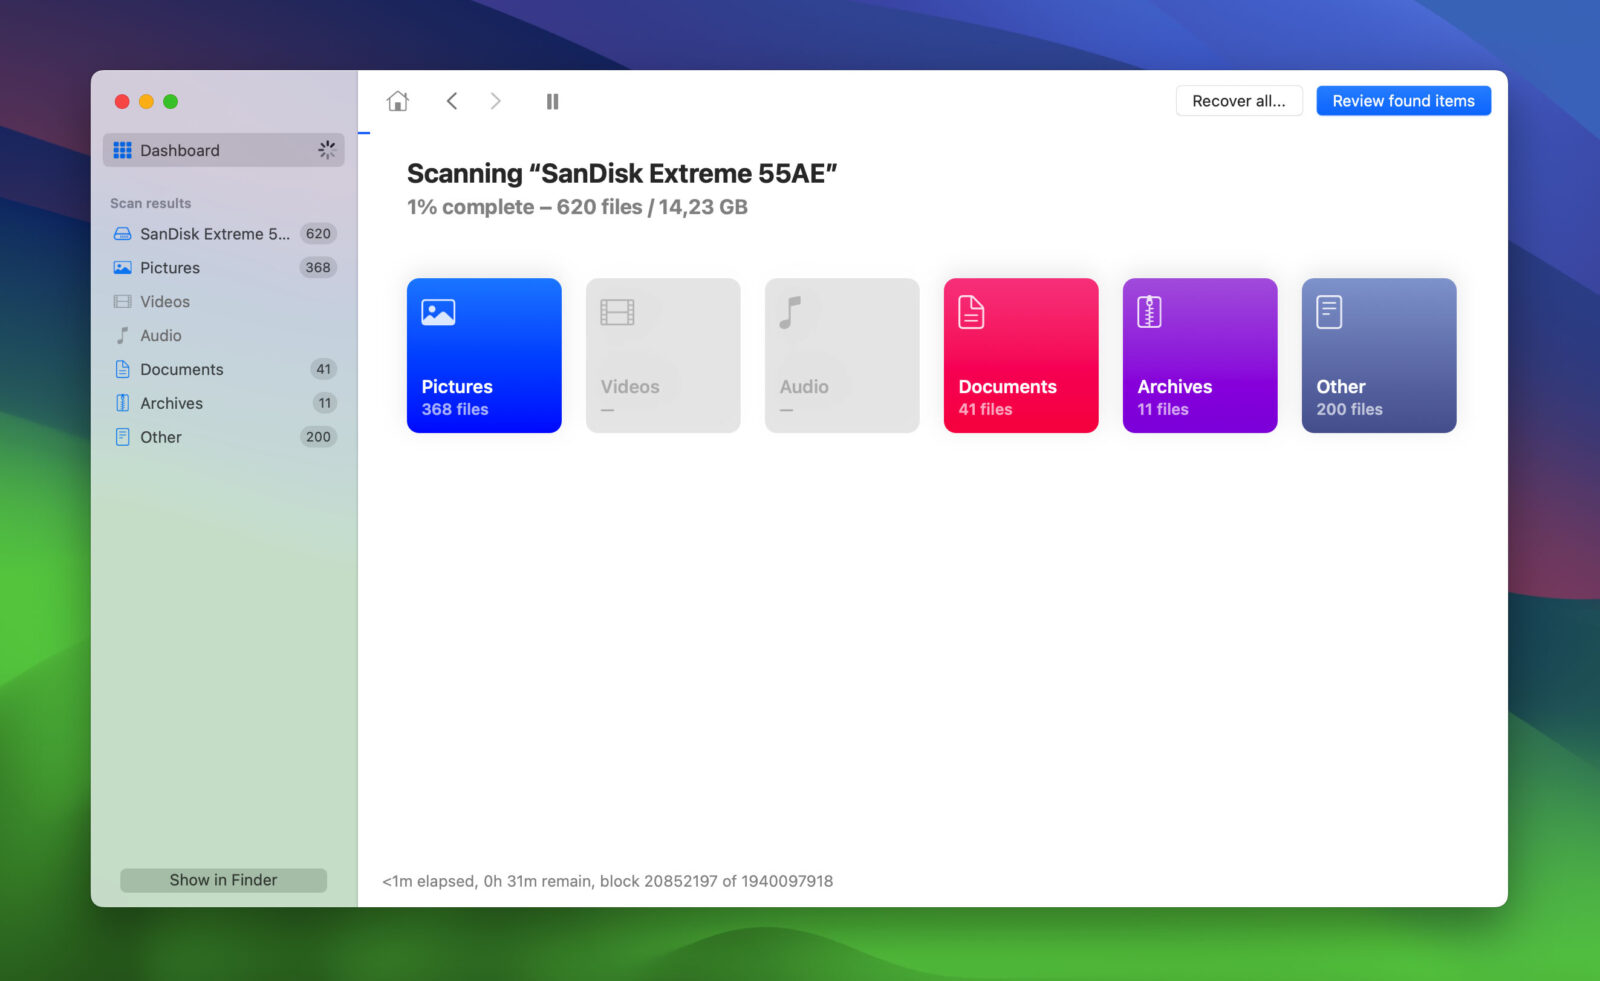The width and height of the screenshot is (1600, 981).
Task: Click the SanDisk Extreme drive icon in sidebar
Action: point(122,233)
